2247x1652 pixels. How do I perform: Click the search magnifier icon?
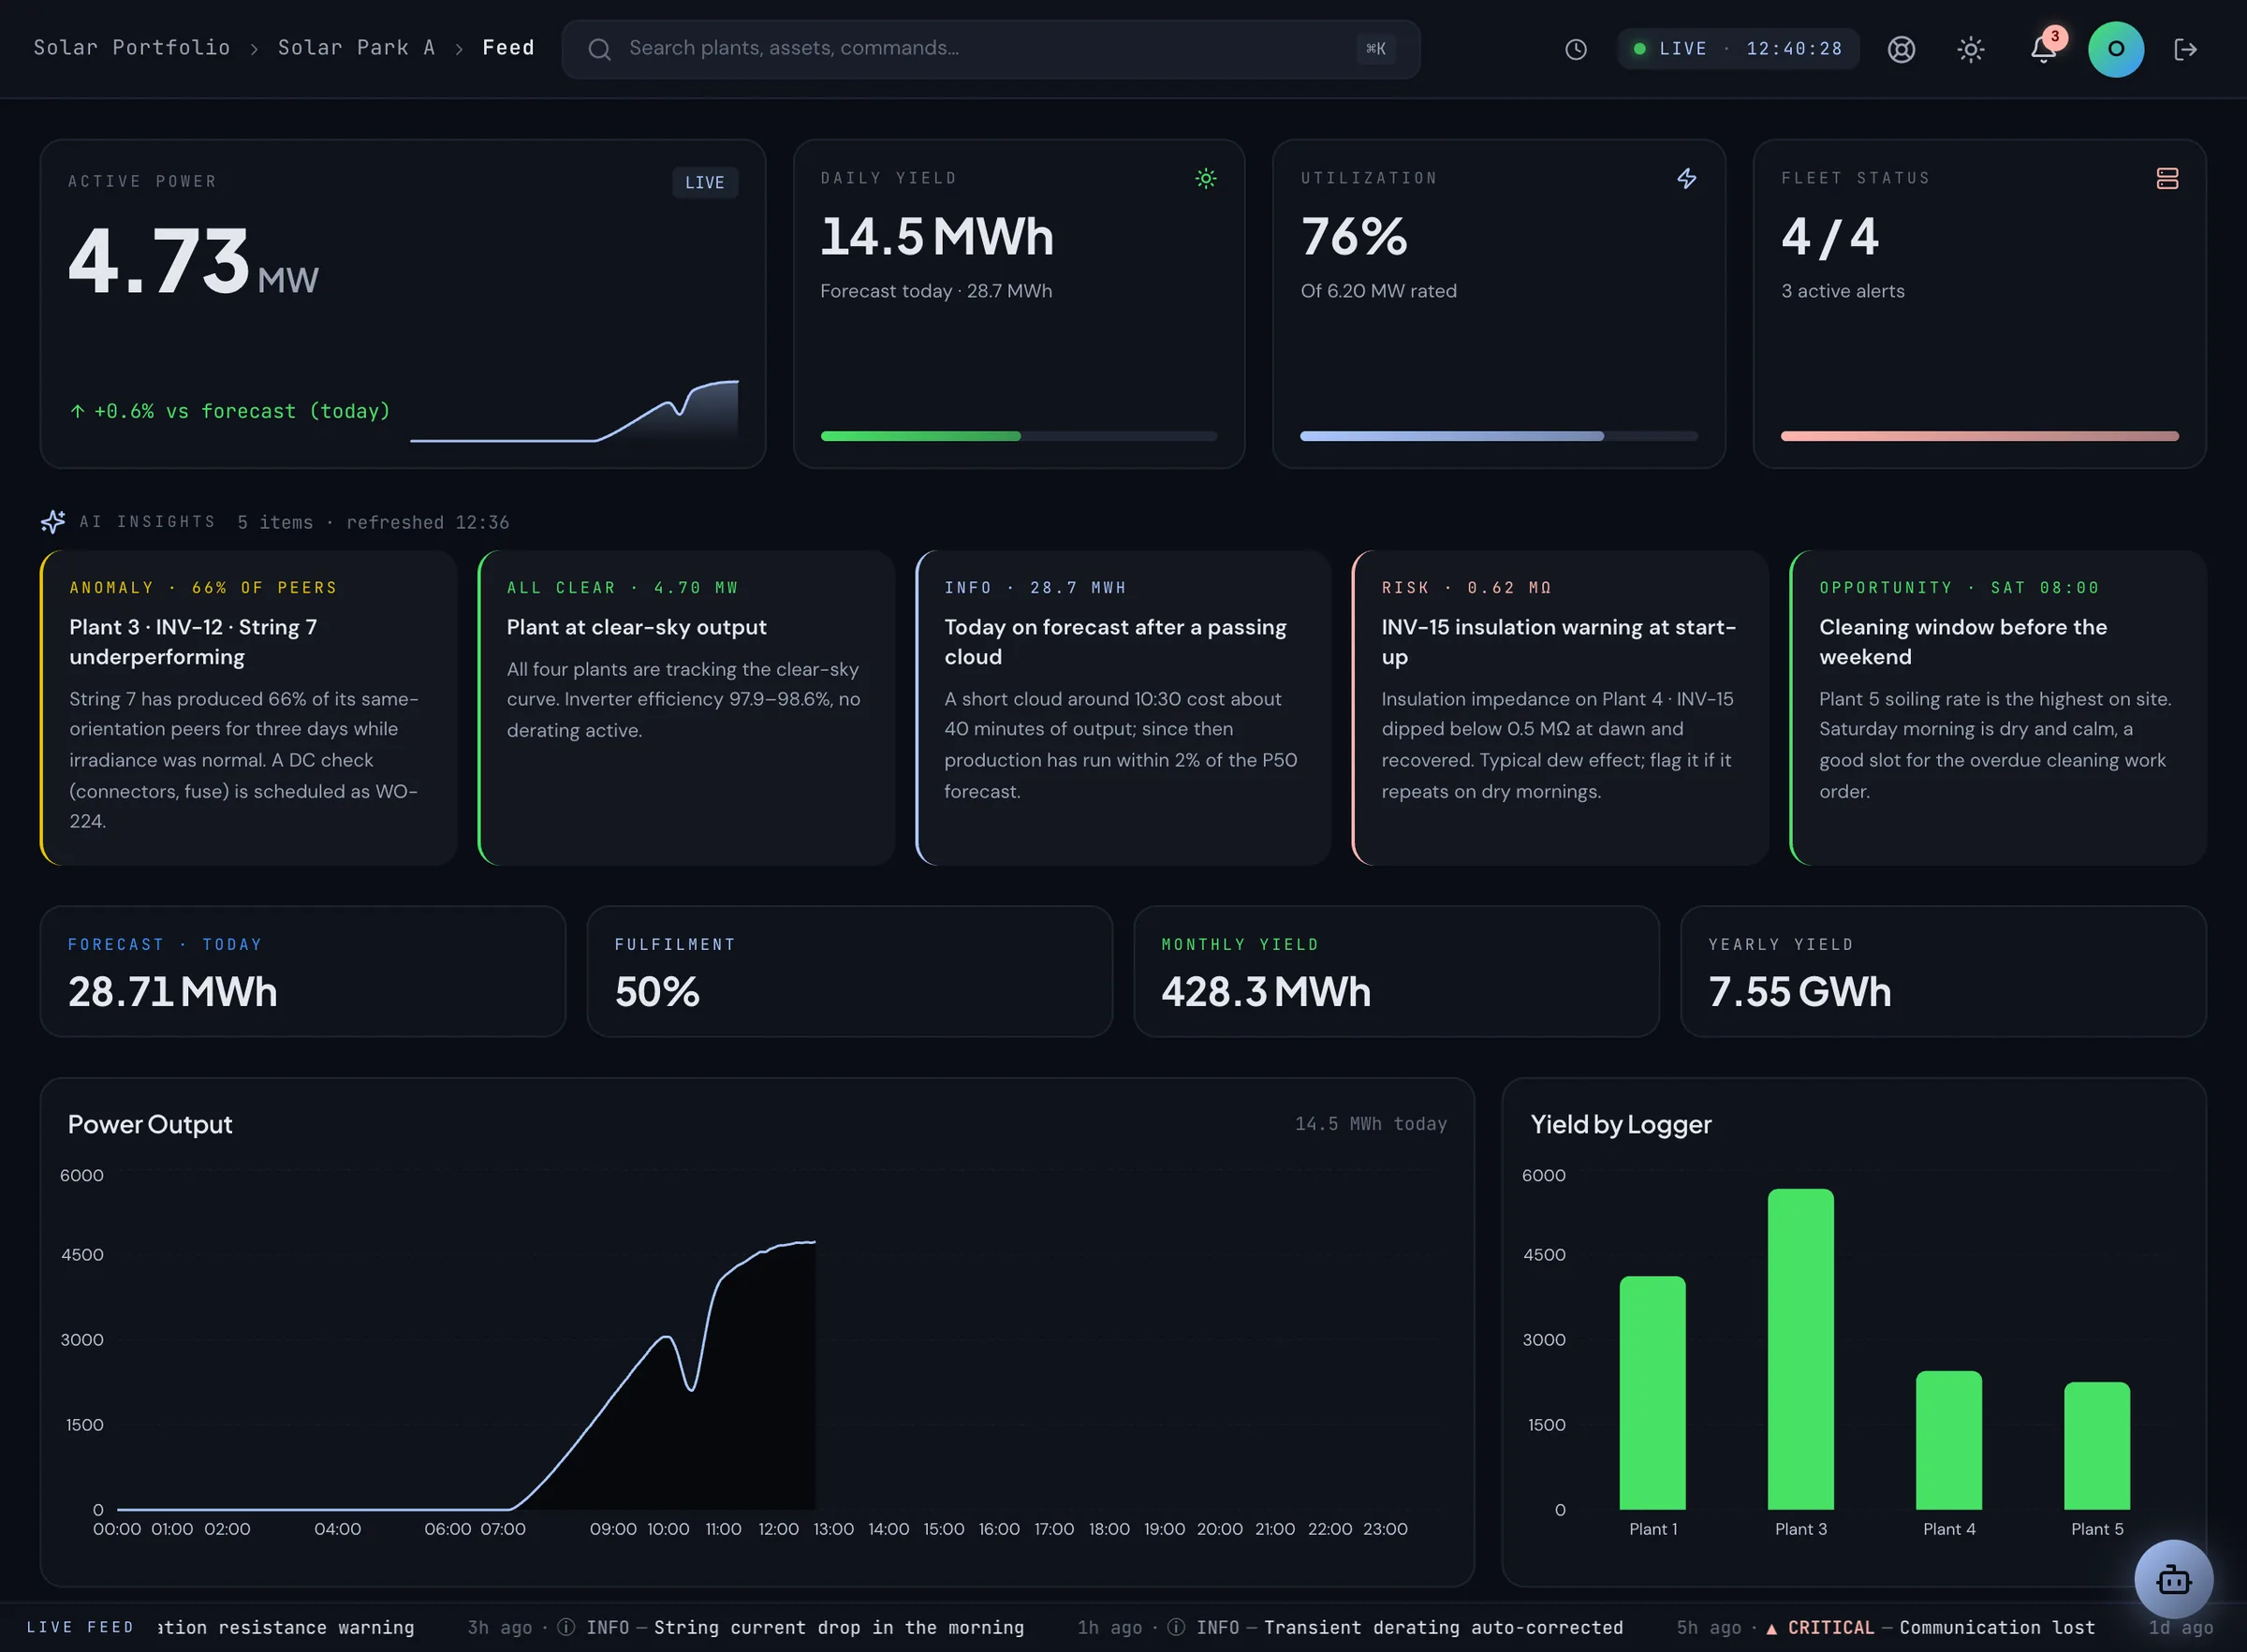click(599, 49)
